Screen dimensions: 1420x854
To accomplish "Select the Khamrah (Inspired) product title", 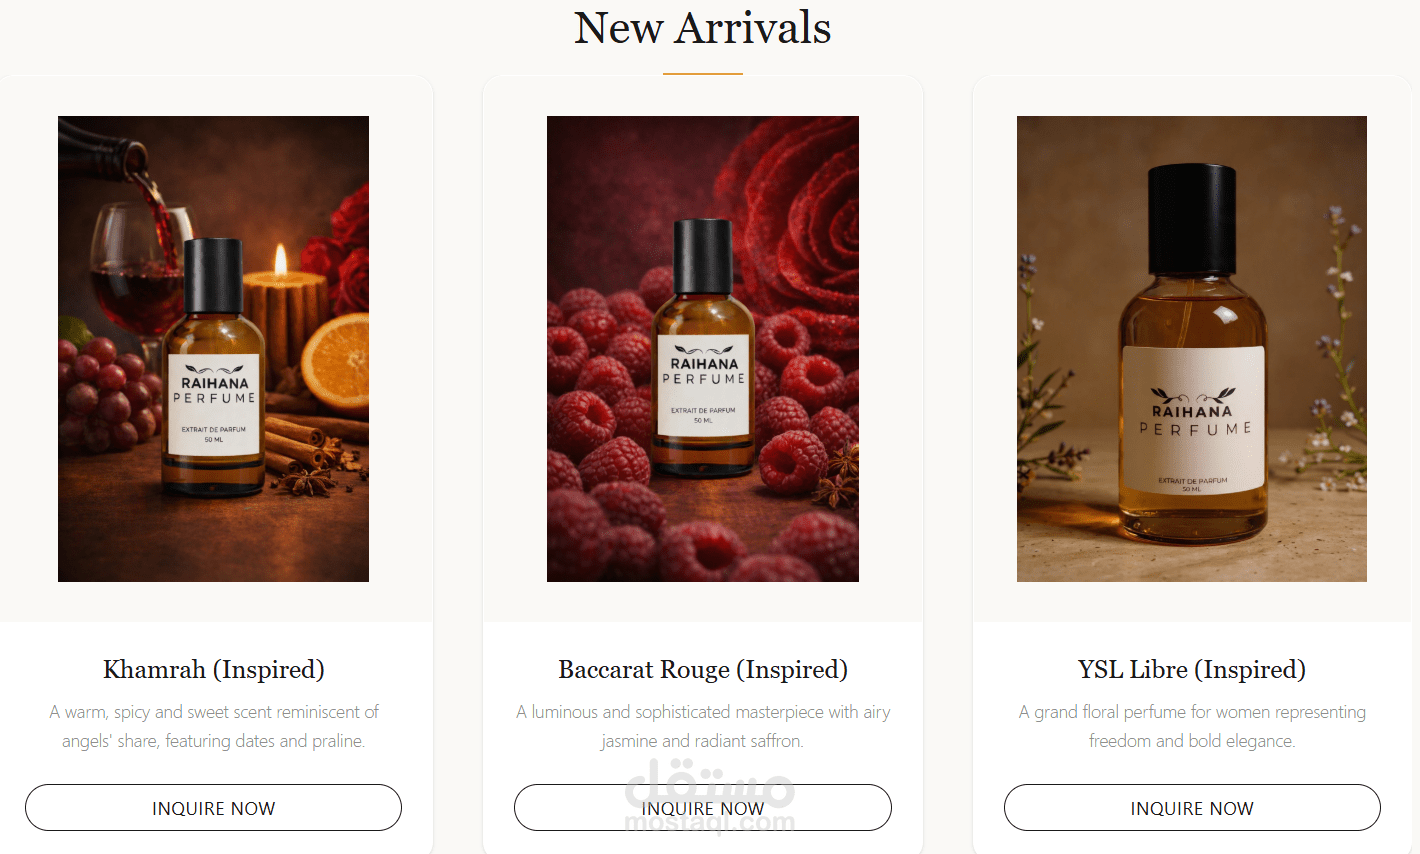I will point(214,670).
